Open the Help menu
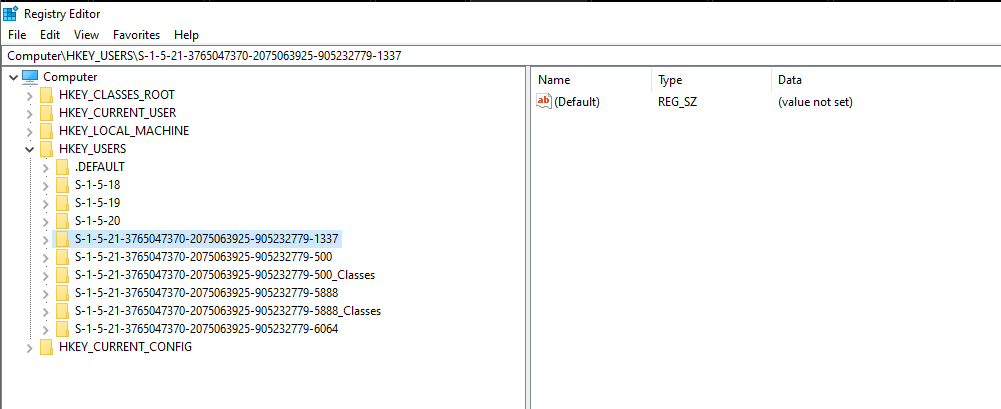The width and height of the screenshot is (1001, 409). point(186,34)
